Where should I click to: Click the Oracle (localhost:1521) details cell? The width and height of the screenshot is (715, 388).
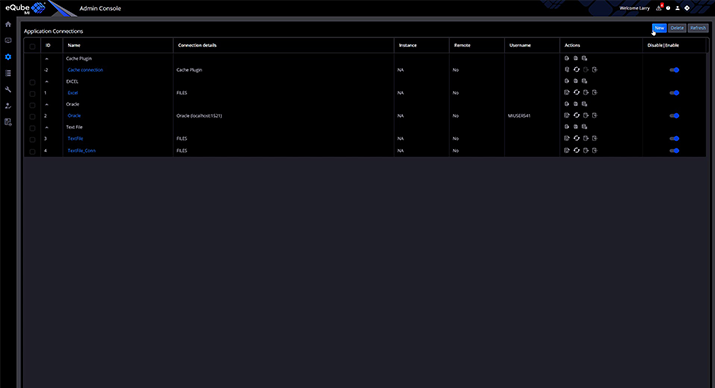(199, 116)
